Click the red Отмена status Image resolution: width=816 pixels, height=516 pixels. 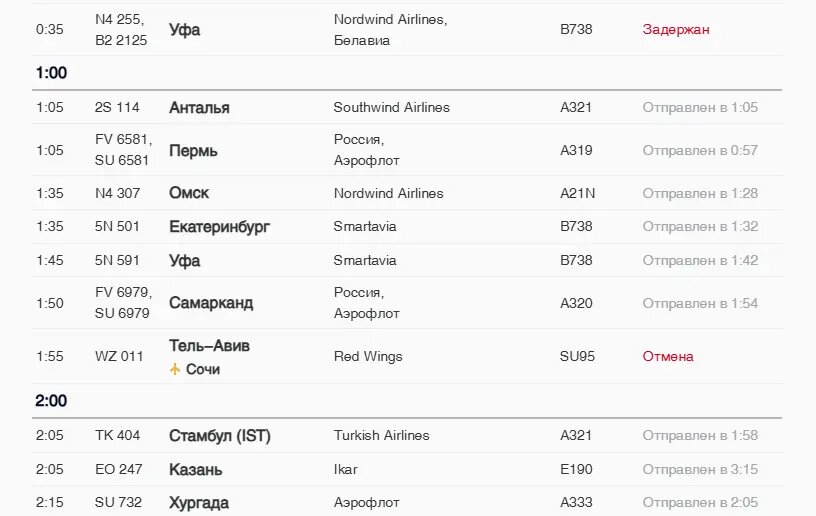point(668,356)
